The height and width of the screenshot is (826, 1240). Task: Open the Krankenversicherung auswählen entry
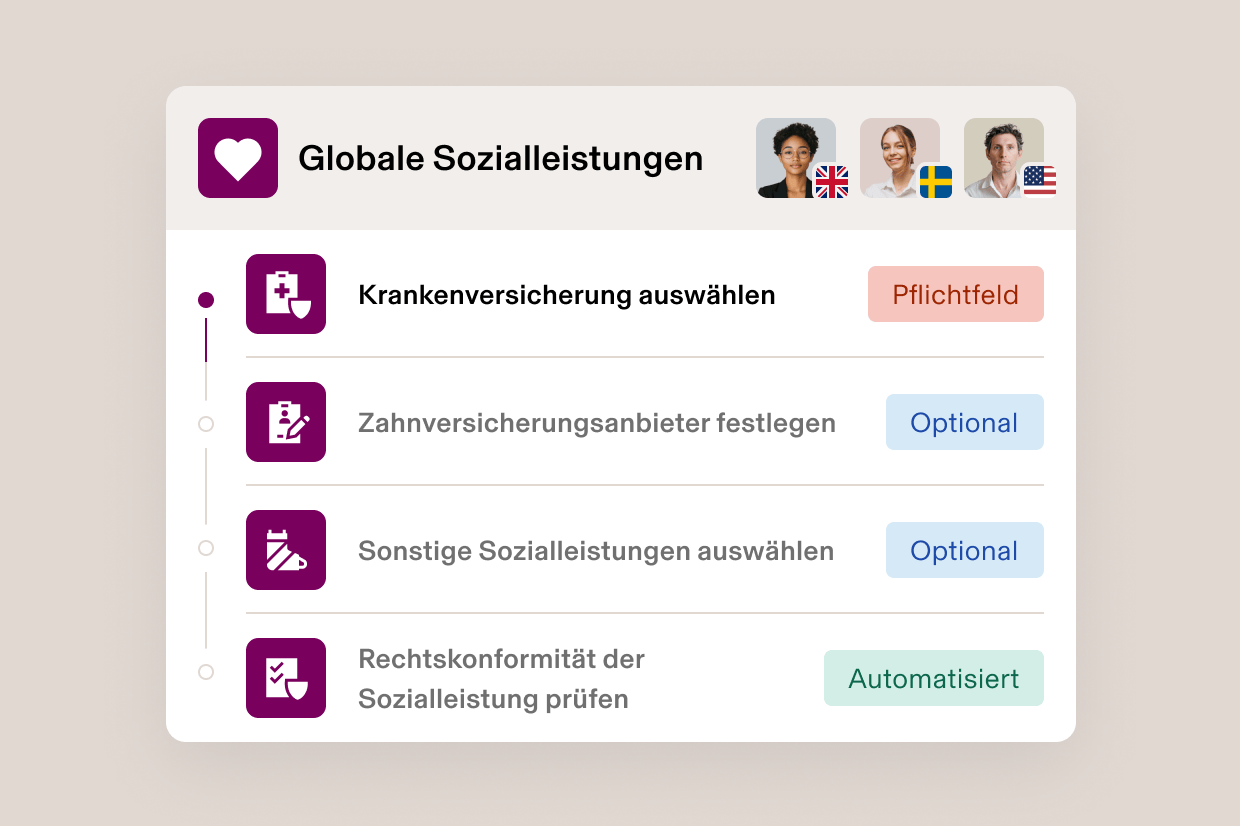pos(567,294)
